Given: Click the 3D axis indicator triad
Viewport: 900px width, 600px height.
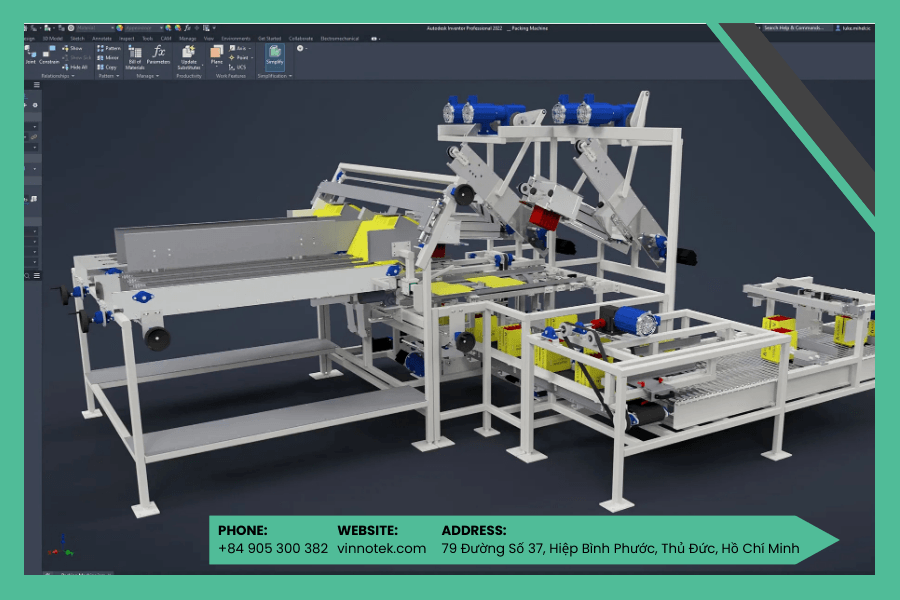Looking at the screenshot, I should point(61,546).
